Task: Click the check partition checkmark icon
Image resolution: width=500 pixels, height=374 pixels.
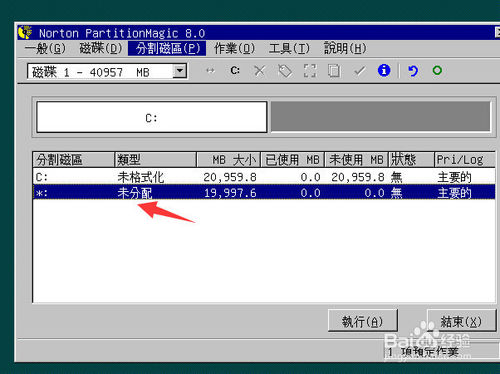Action: [x=359, y=71]
